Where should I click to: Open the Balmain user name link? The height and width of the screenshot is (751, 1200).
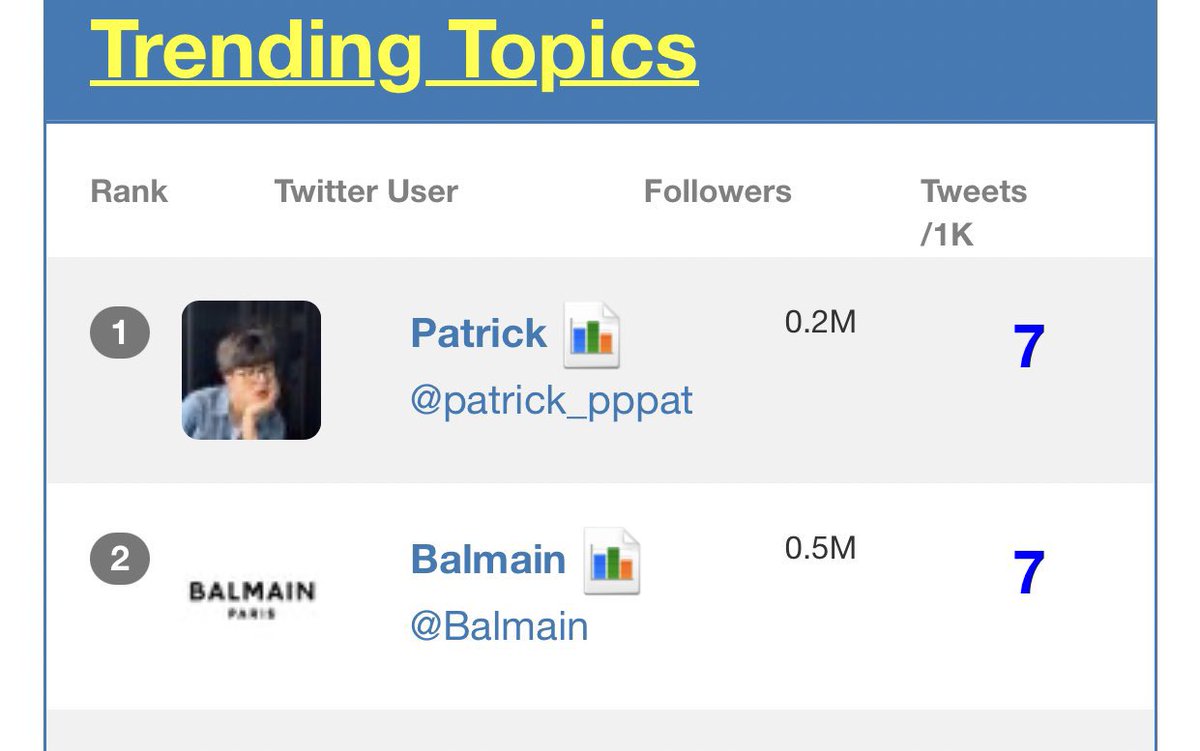(488, 559)
